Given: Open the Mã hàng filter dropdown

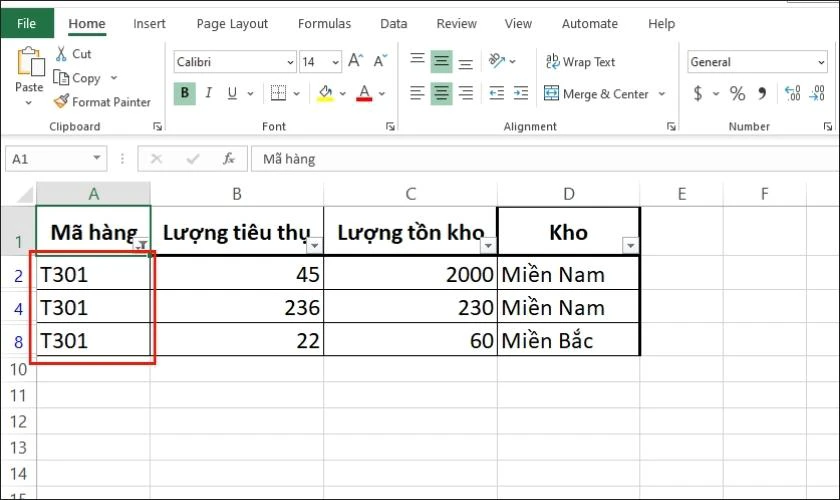Looking at the screenshot, I should click(142, 245).
